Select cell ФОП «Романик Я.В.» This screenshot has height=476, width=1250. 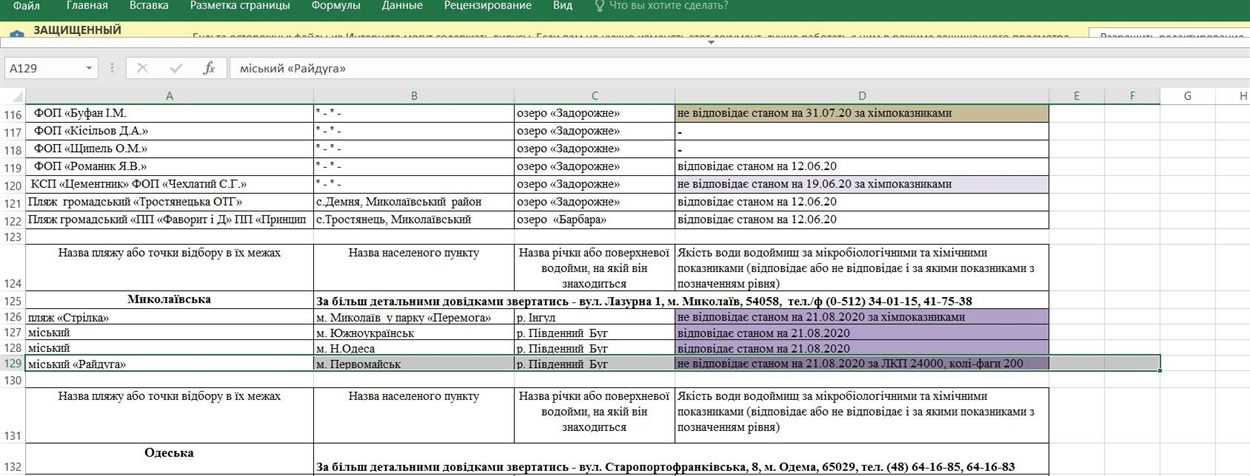click(169, 167)
